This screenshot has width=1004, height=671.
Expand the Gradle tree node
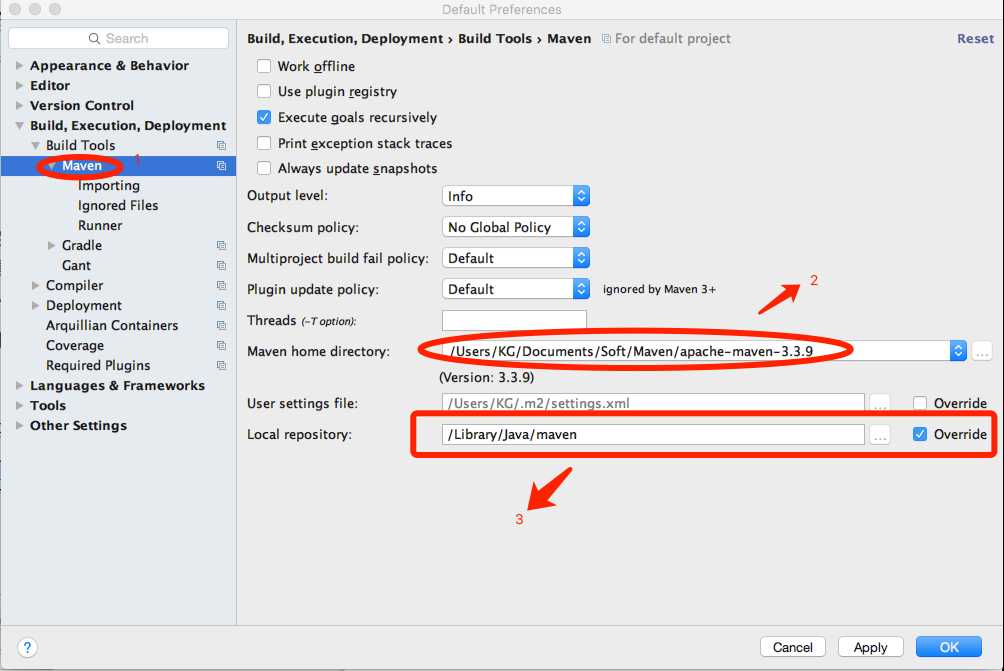point(52,246)
